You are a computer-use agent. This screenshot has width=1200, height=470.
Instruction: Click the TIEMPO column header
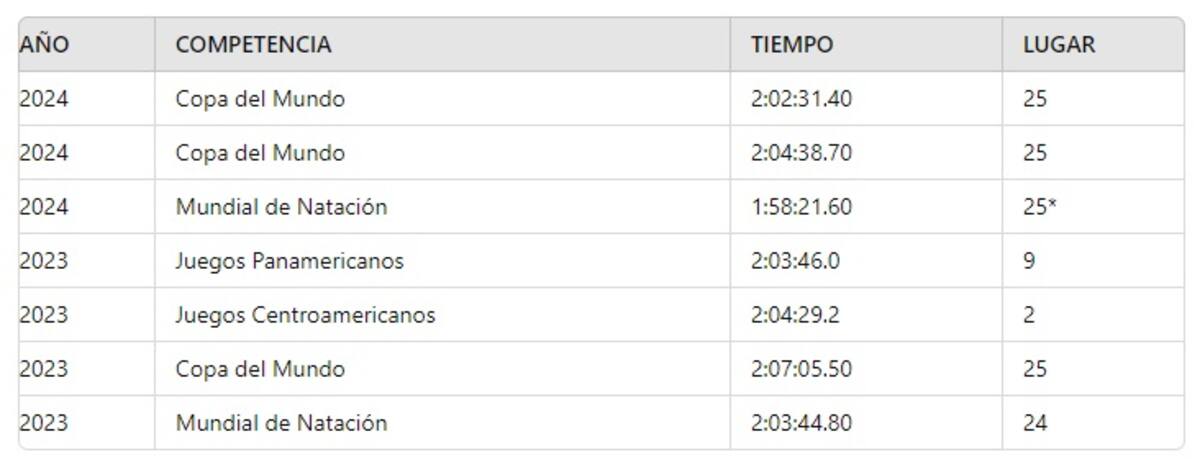(x=792, y=45)
